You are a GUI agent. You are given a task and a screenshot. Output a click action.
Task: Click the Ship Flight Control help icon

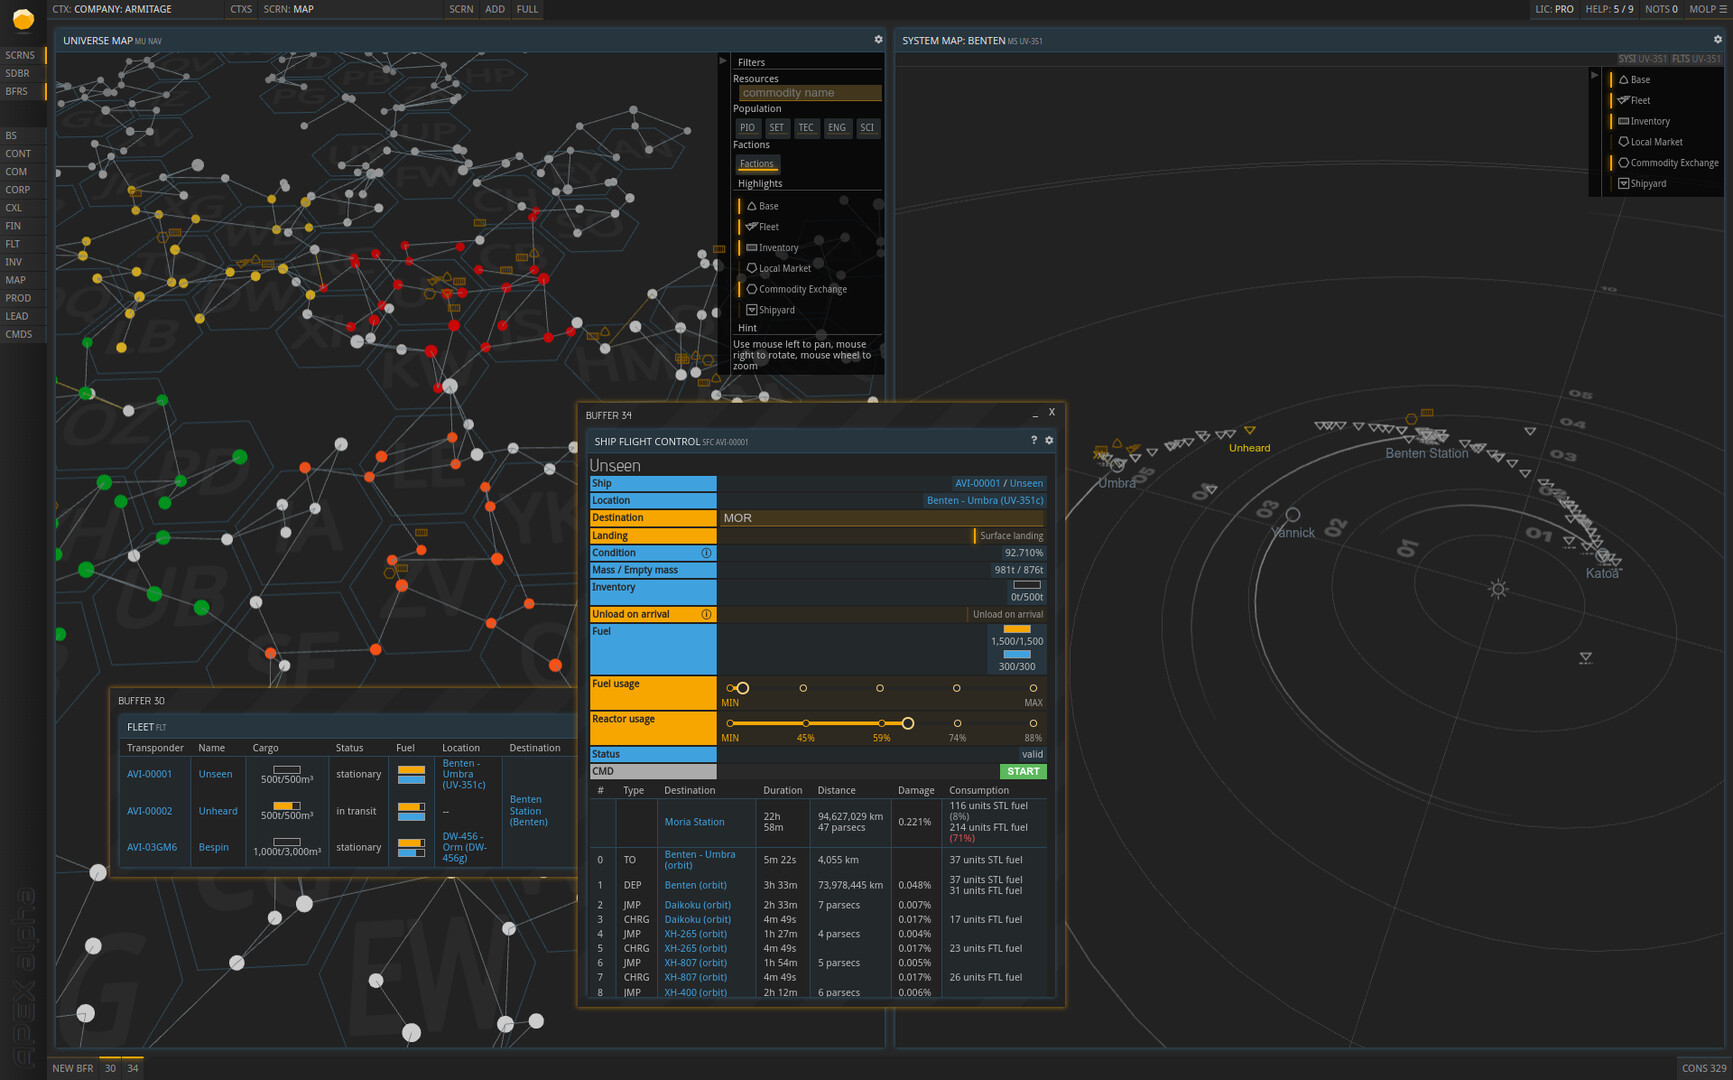tap(1033, 440)
